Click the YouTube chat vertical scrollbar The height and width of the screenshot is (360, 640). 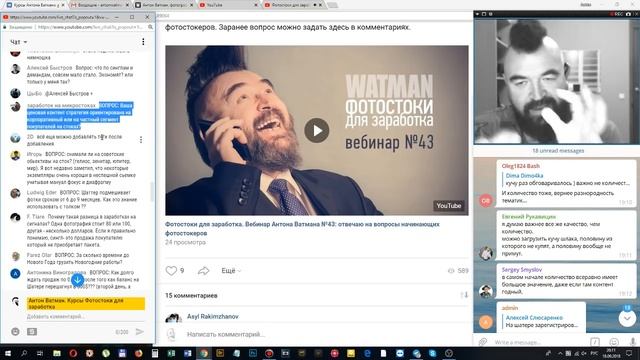[x=152, y=192]
